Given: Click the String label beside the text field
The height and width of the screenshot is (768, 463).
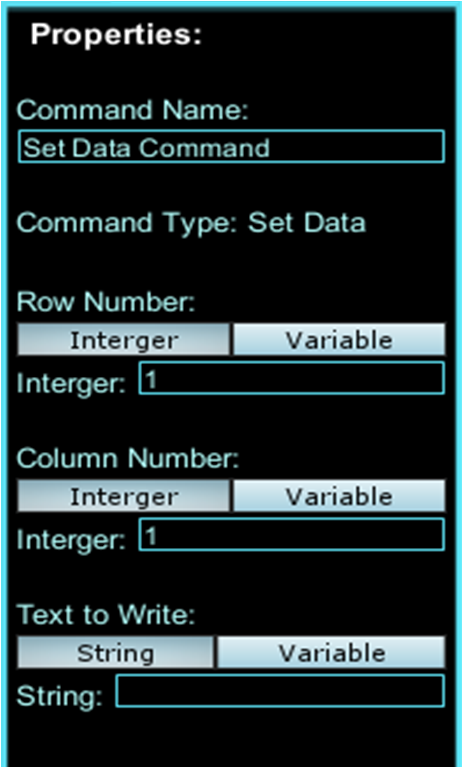Looking at the screenshot, I should point(60,696).
